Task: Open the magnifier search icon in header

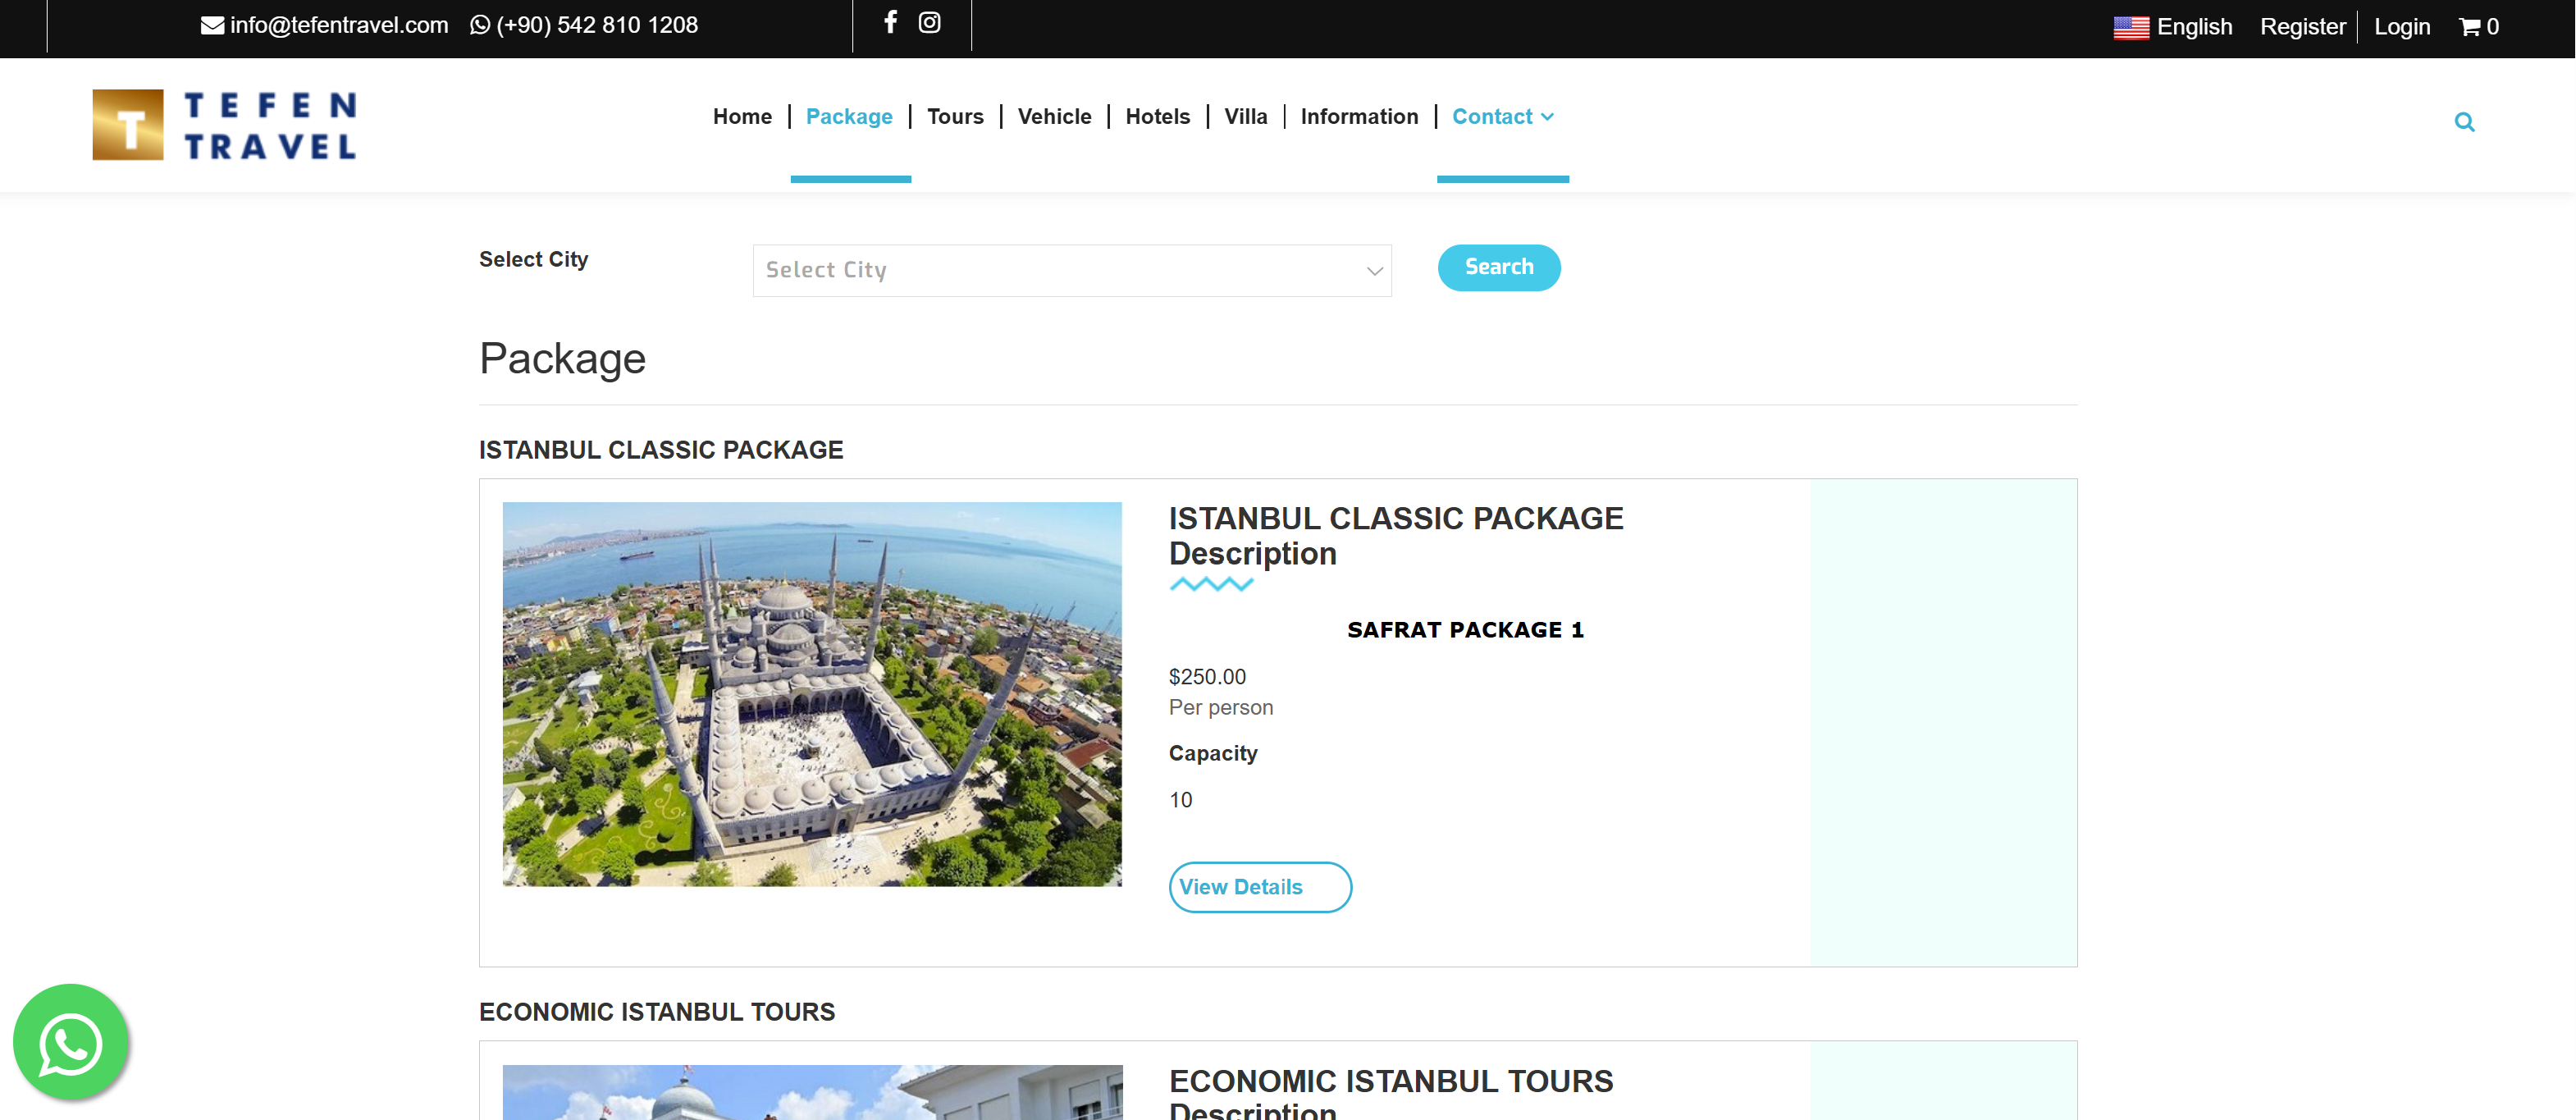Action: click(x=2464, y=122)
